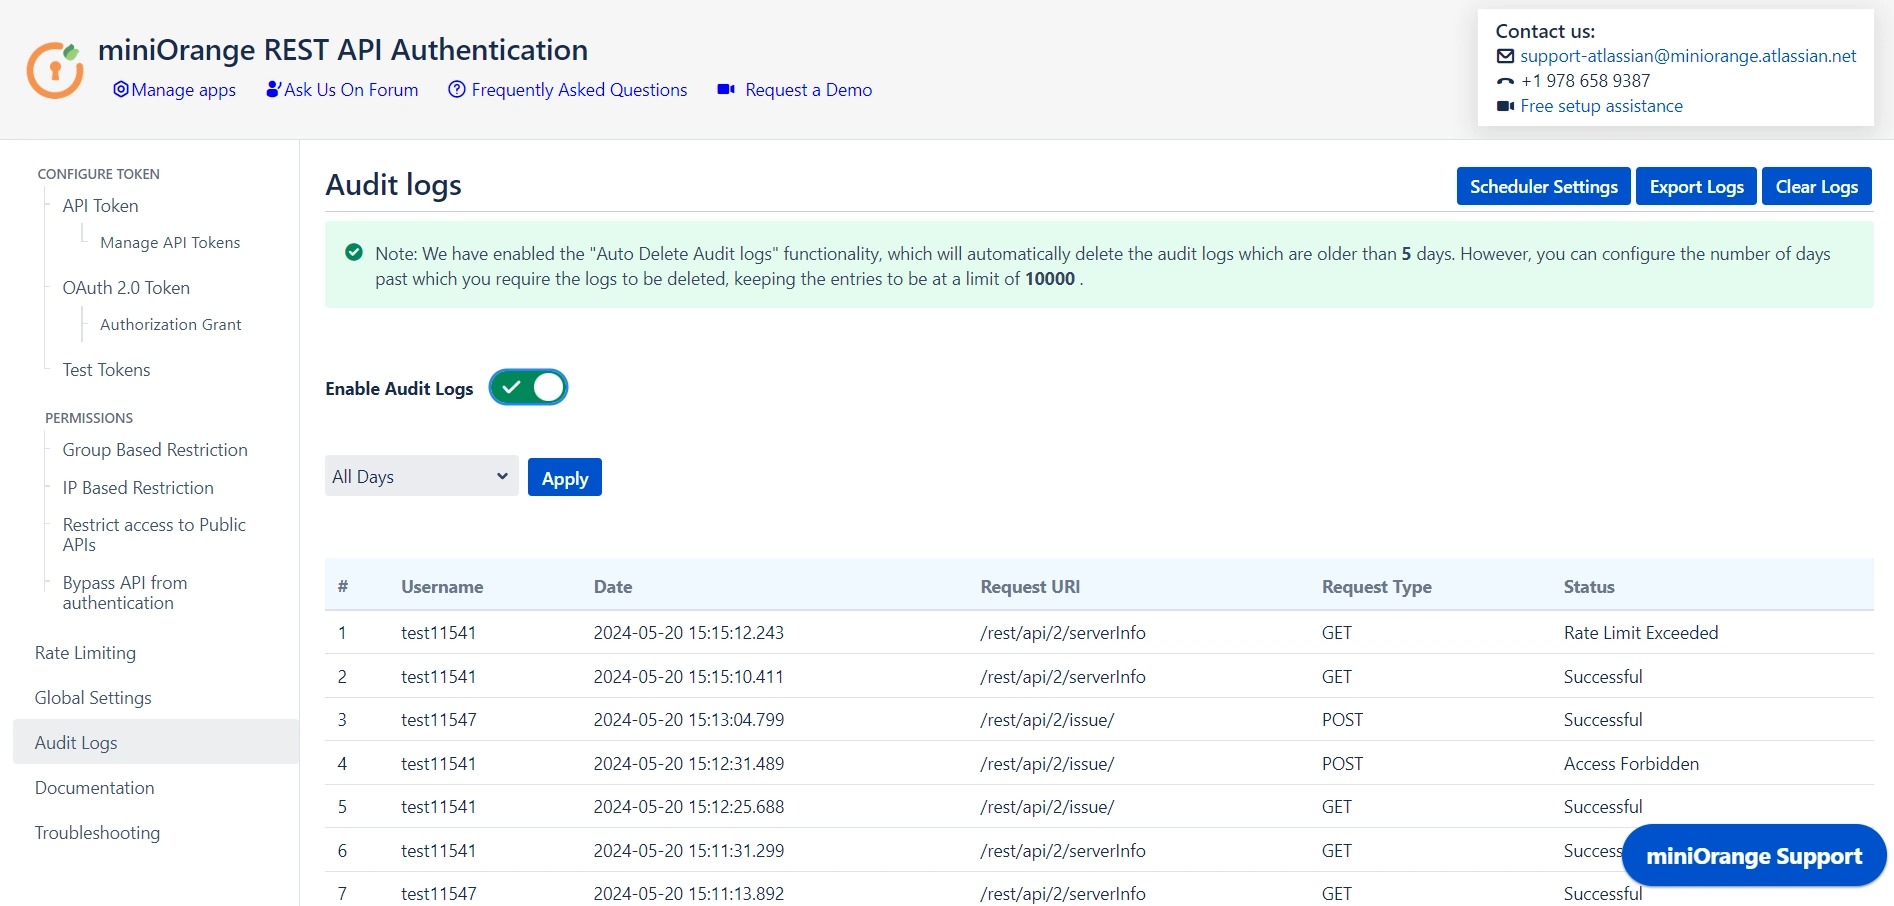The image size is (1894, 906).
Task: Click the Free setup assistance camera icon
Action: (x=1505, y=106)
